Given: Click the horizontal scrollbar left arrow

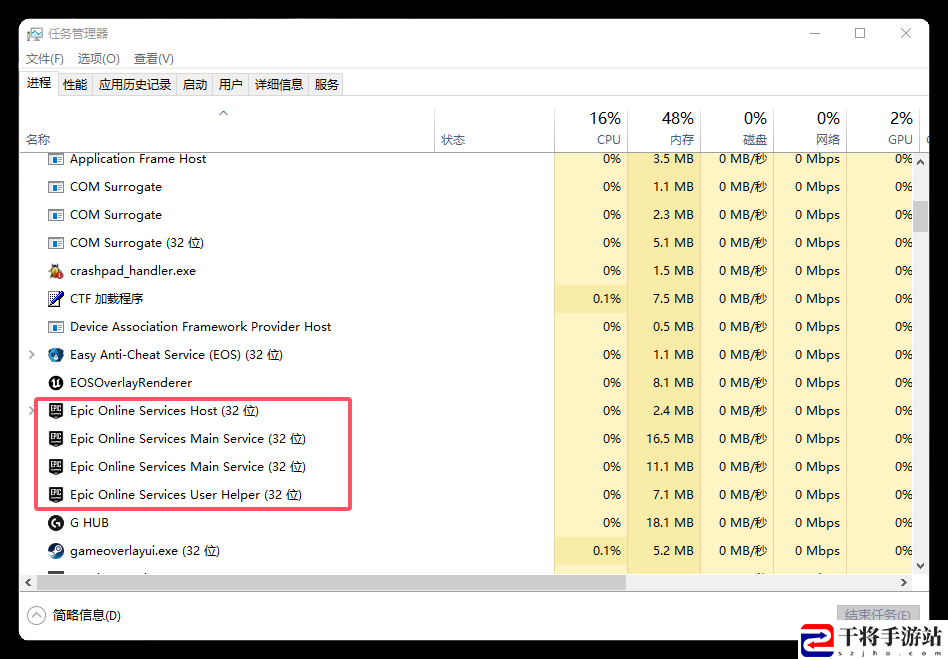Looking at the screenshot, I should coord(28,583).
